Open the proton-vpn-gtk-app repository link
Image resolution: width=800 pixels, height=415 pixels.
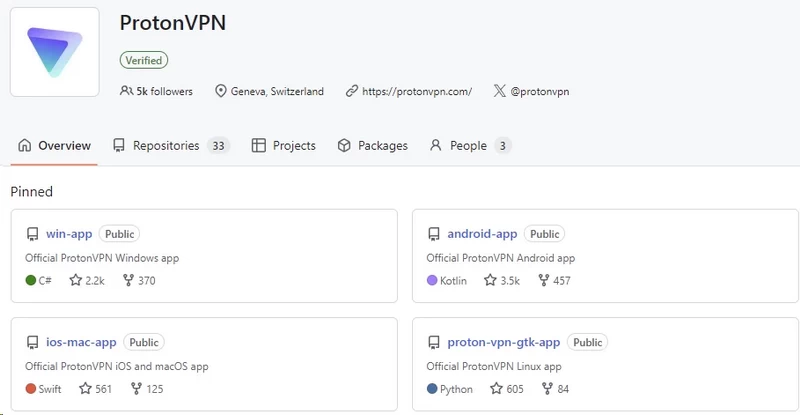[504, 342]
